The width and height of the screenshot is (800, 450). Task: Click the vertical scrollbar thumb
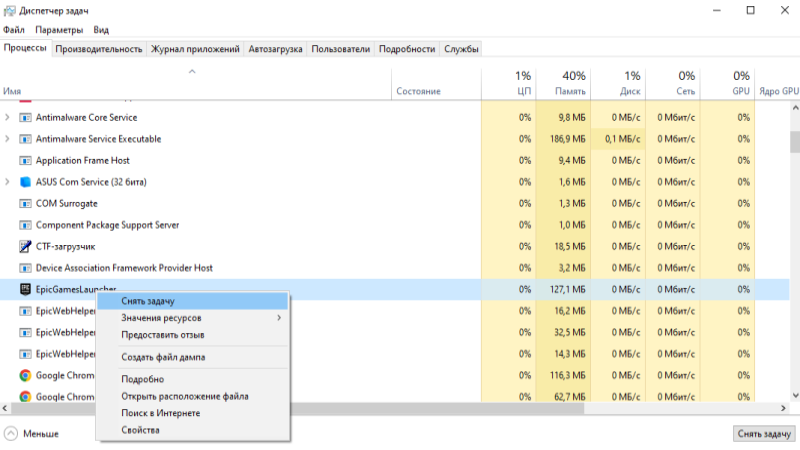pos(795,142)
